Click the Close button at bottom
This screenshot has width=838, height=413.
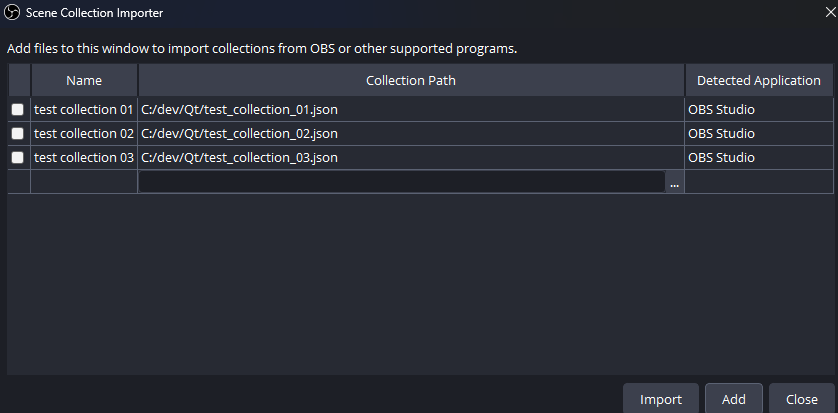coord(801,399)
